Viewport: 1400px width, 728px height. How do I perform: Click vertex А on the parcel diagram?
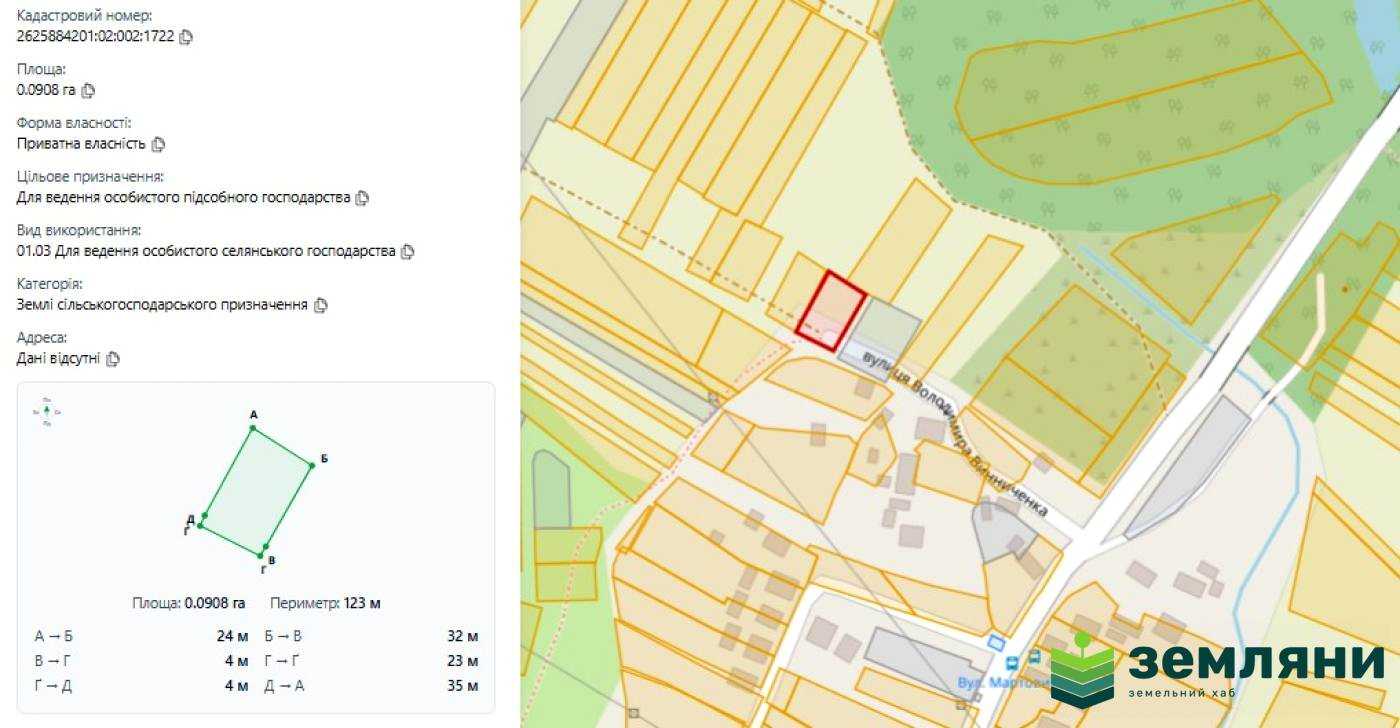click(253, 428)
